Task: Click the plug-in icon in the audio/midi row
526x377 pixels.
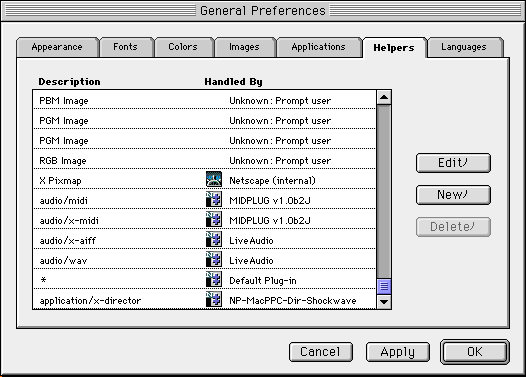Action: coord(214,199)
